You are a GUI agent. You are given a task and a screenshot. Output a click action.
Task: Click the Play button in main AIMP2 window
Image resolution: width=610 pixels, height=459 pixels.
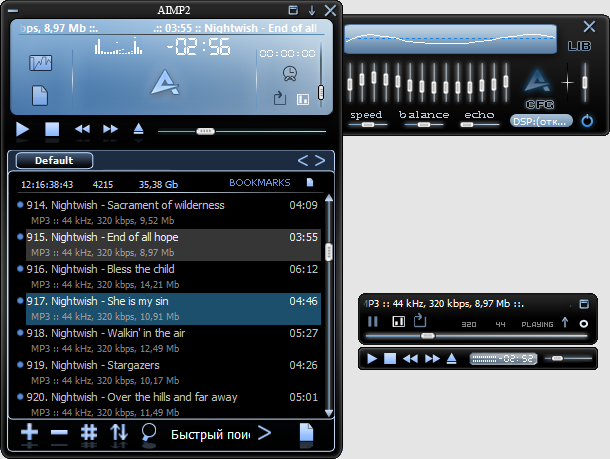(23, 129)
